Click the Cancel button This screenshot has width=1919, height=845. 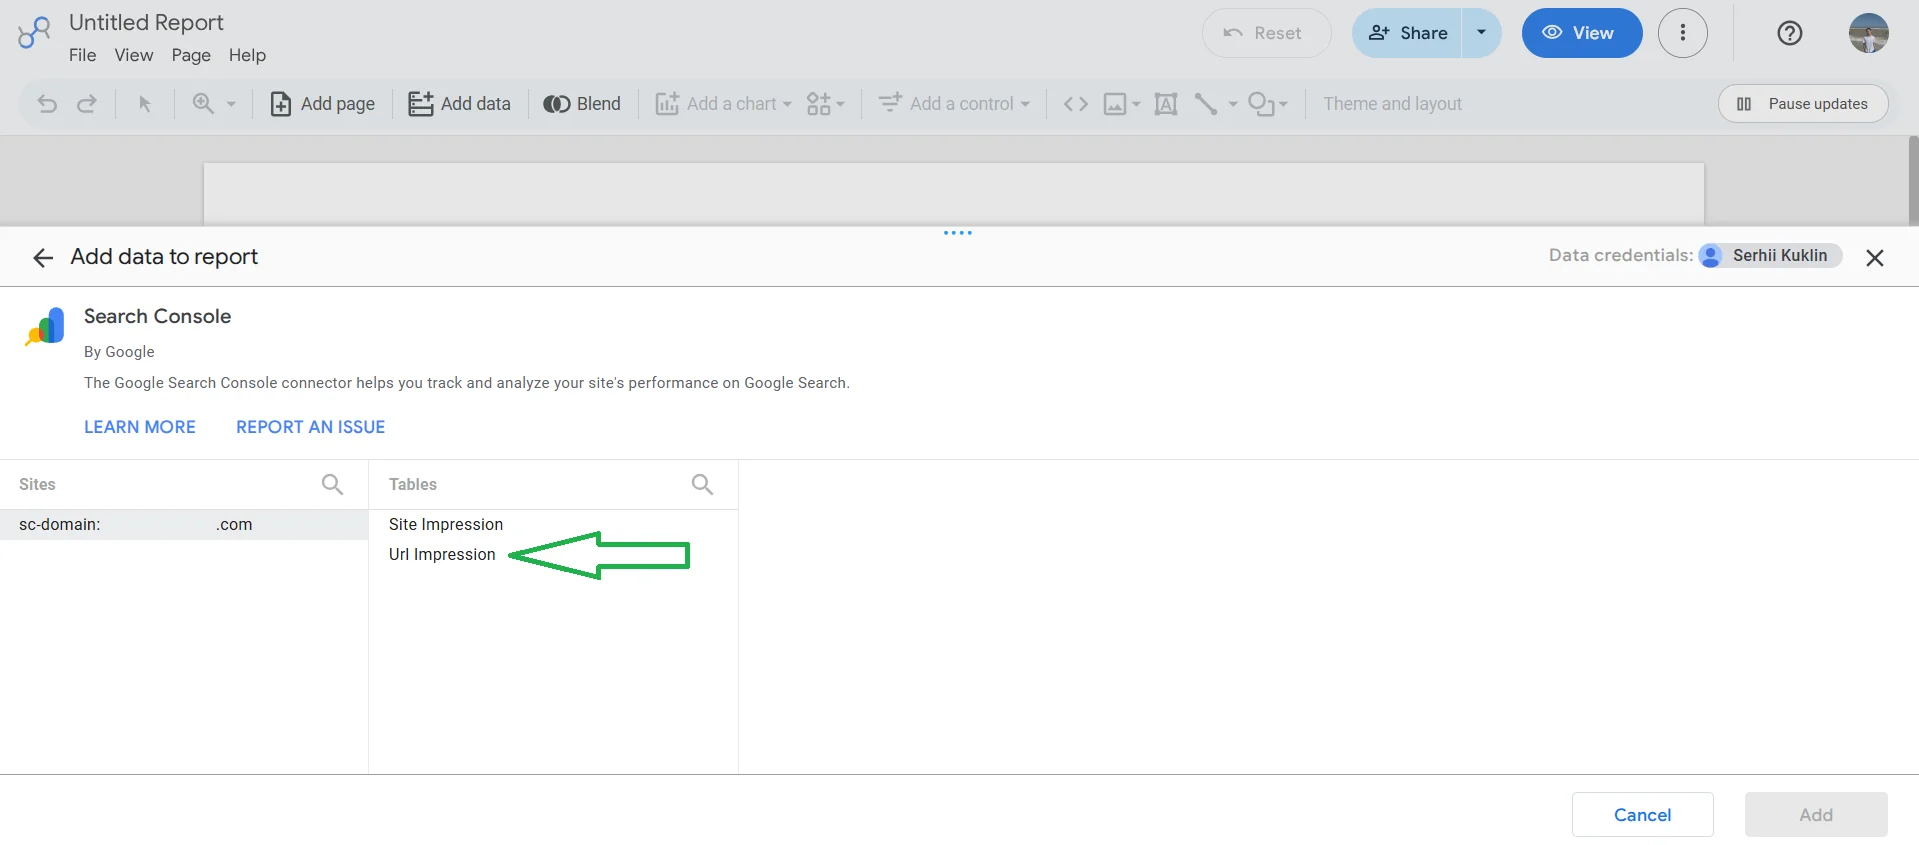(1642, 815)
